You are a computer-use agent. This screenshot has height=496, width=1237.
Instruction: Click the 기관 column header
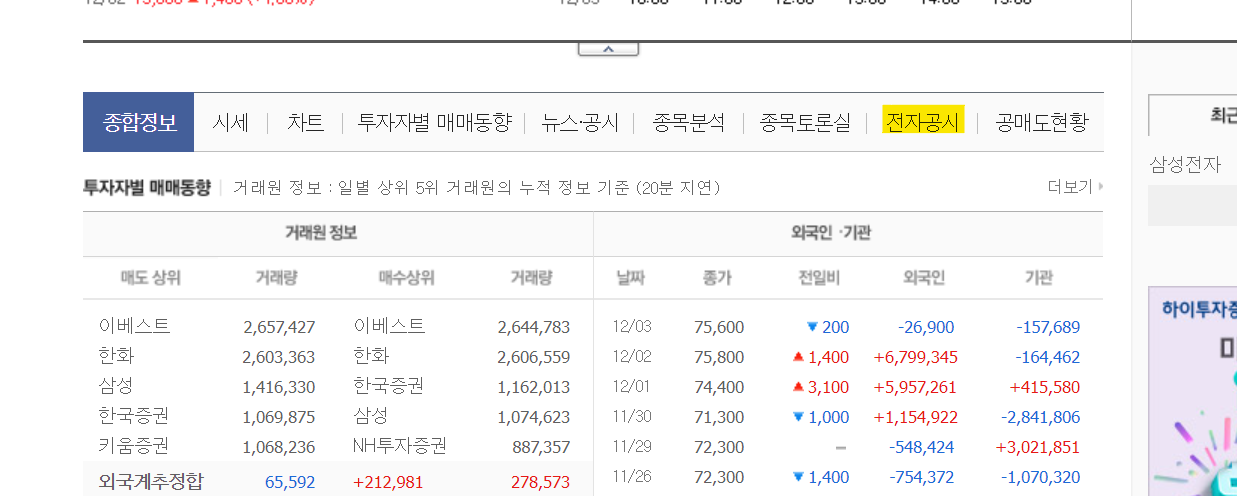1039,278
